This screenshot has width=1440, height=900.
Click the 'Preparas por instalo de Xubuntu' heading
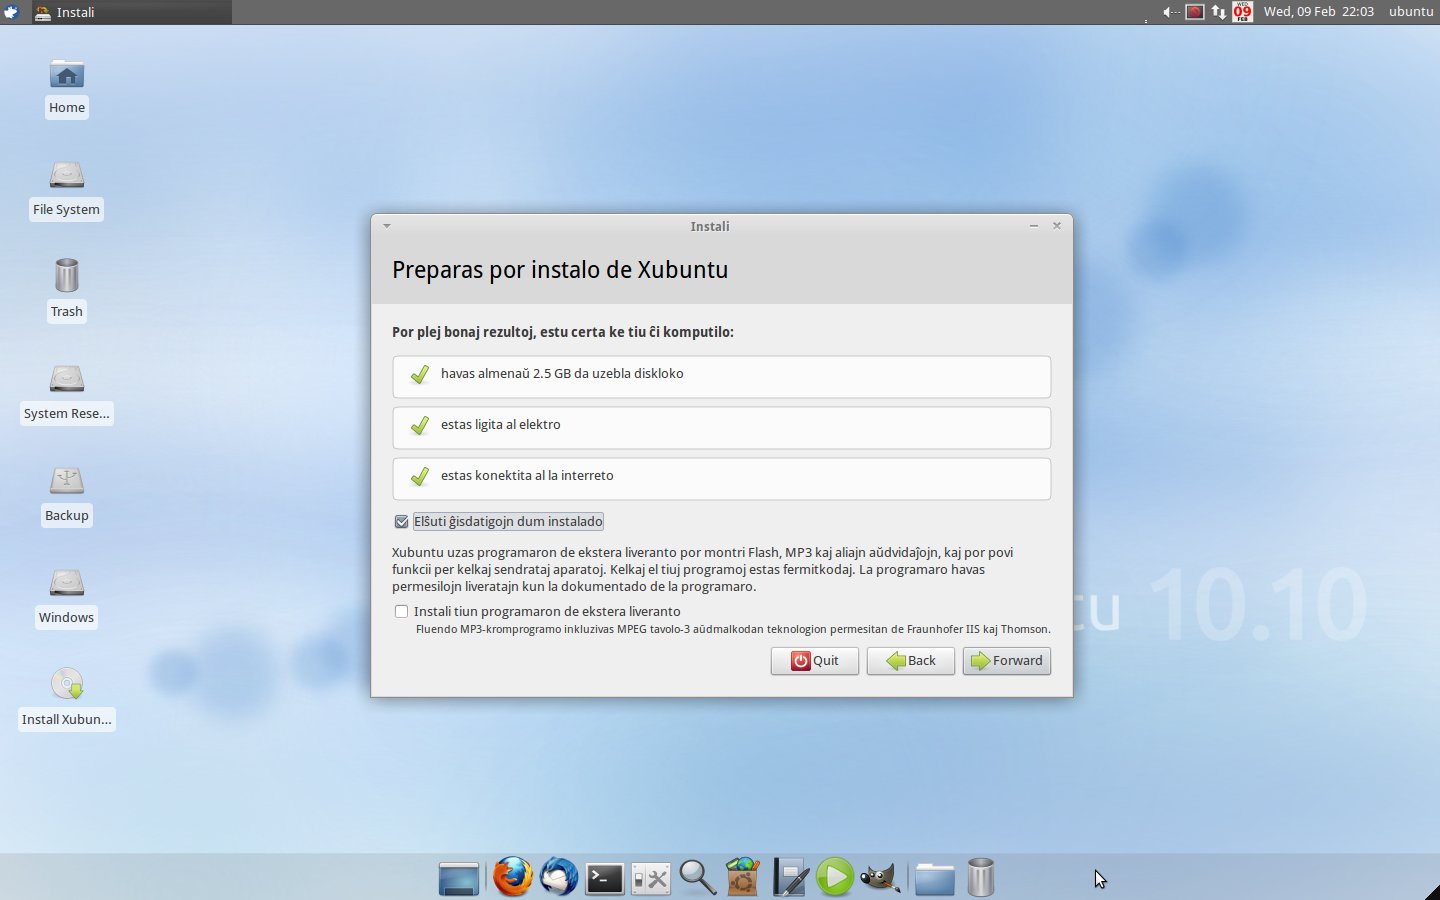[x=560, y=270]
